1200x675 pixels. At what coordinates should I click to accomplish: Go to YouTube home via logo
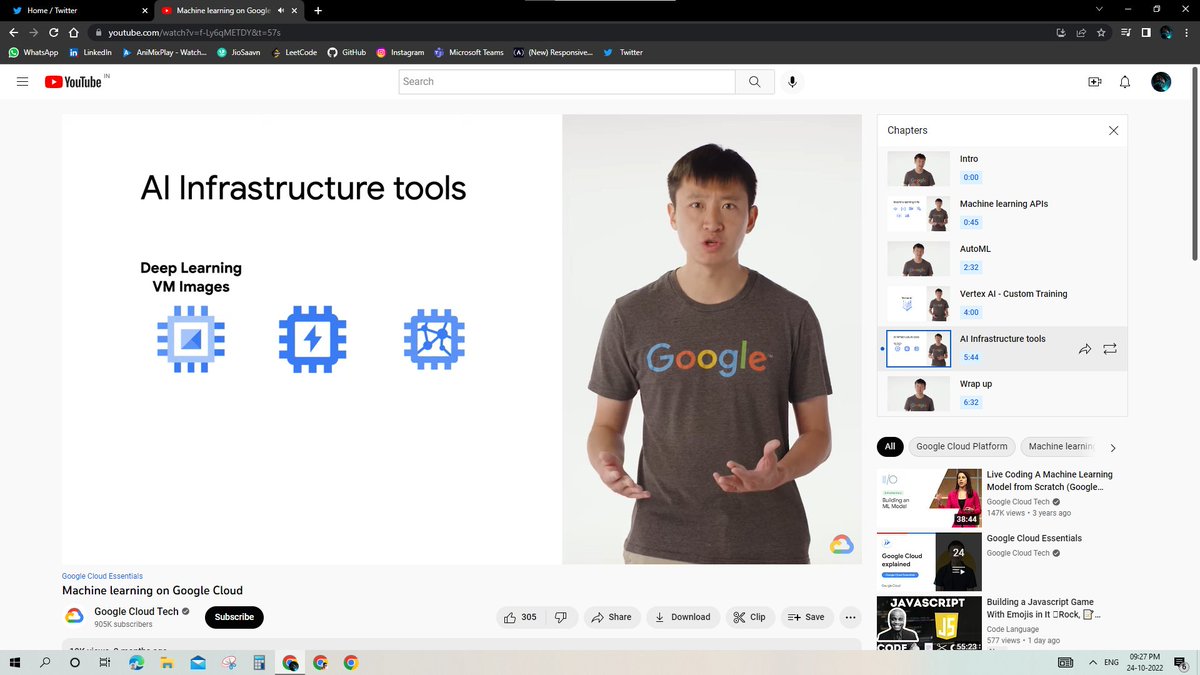pyautogui.click(x=73, y=82)
